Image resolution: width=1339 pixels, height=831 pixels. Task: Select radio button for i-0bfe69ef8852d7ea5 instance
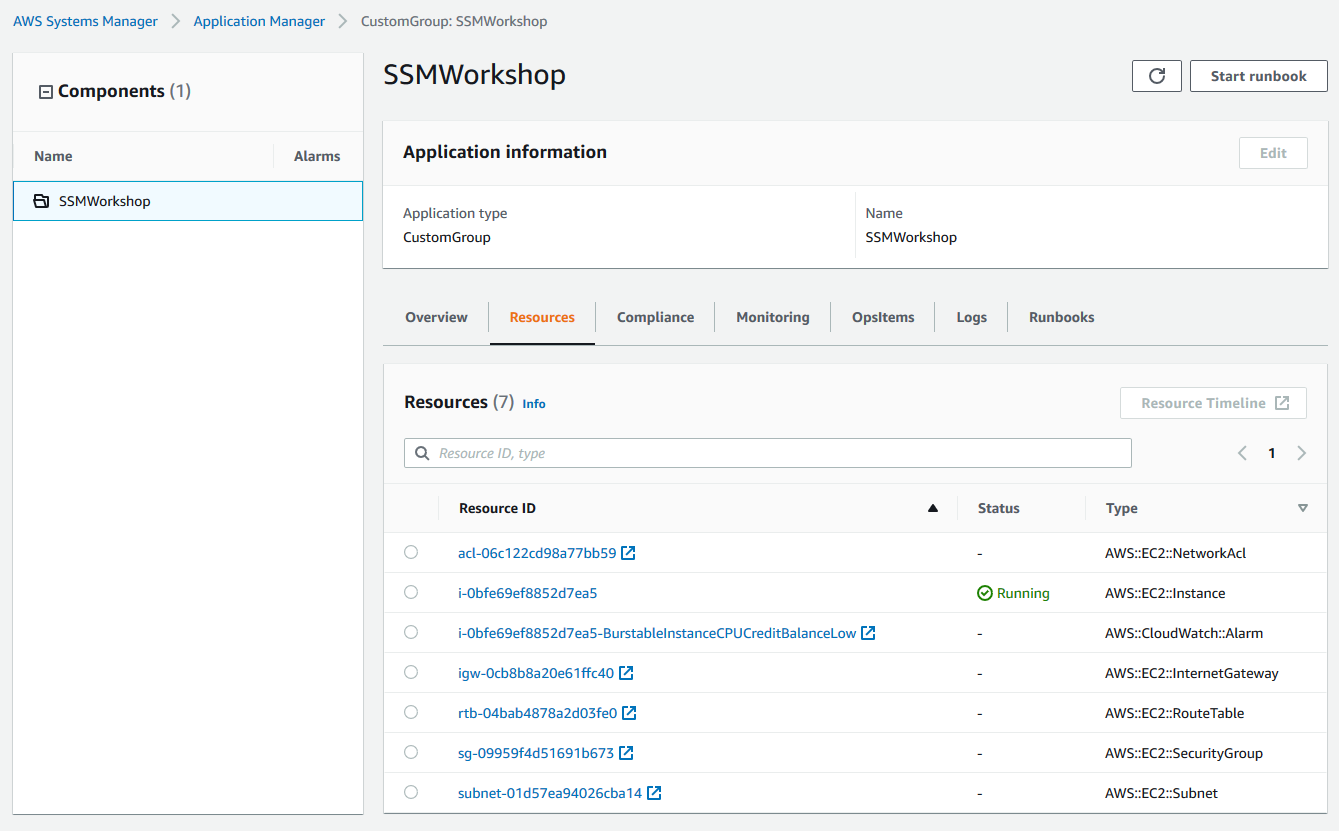pos(411,592)
